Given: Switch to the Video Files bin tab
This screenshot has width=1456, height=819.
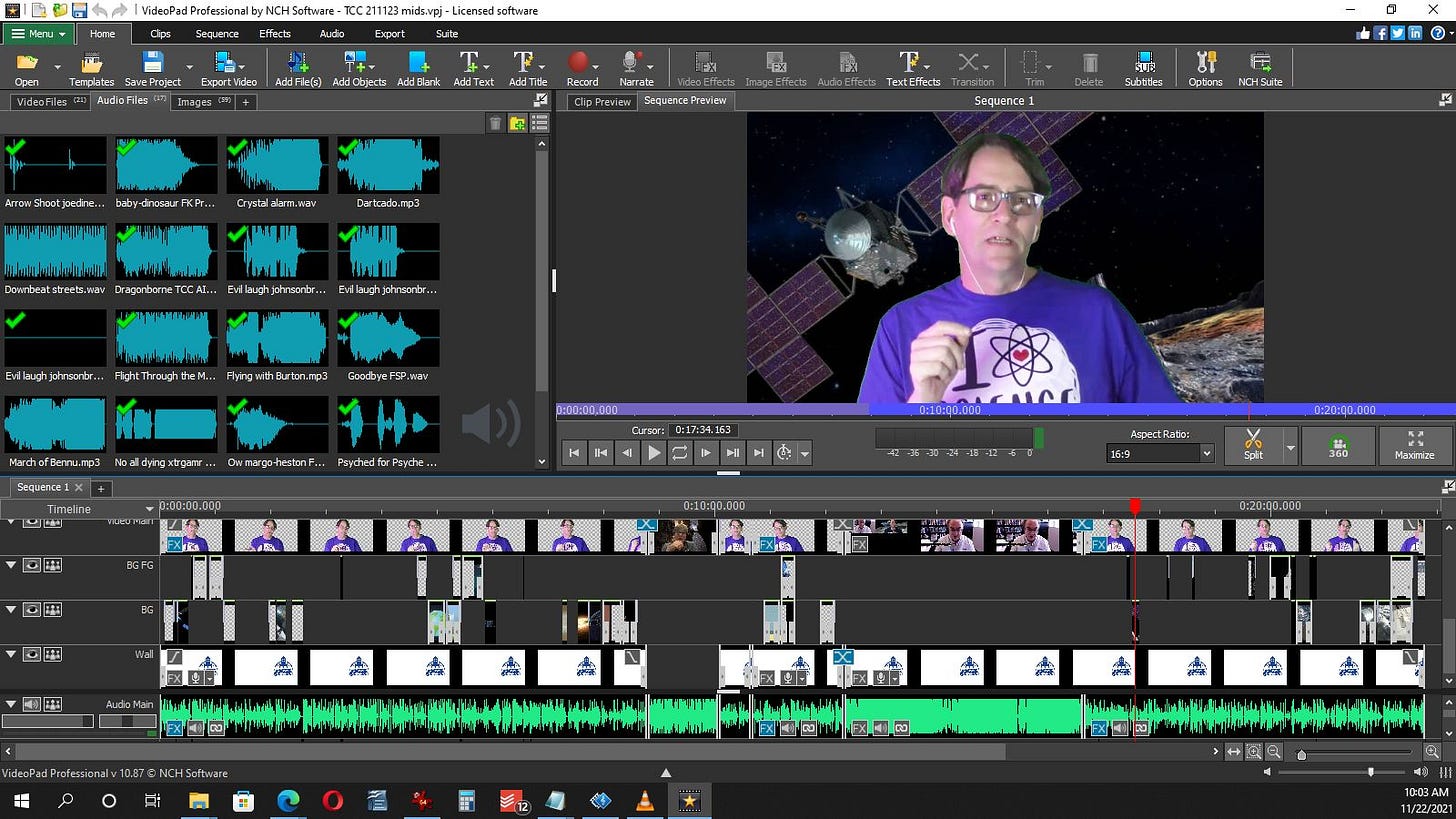Looking at the screenshot, I should pyautogui.click(x=50, y=101).
